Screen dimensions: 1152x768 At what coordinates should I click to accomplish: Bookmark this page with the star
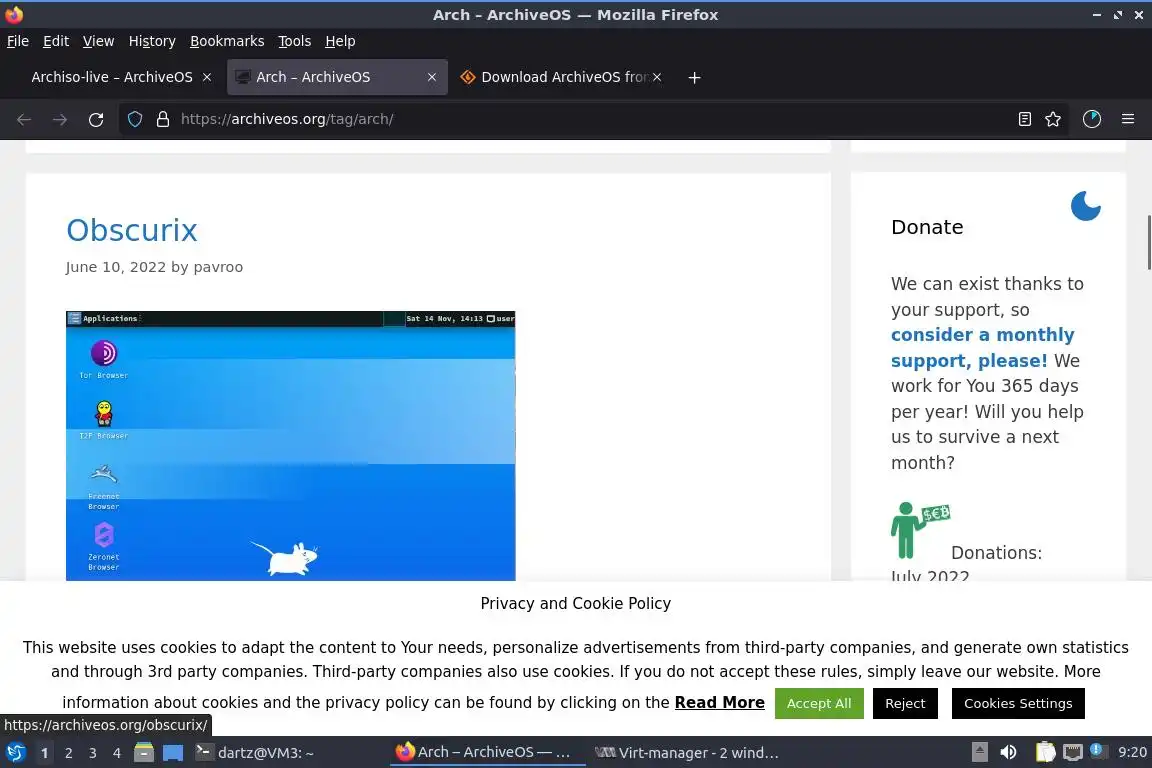[x=1053, y=119]
